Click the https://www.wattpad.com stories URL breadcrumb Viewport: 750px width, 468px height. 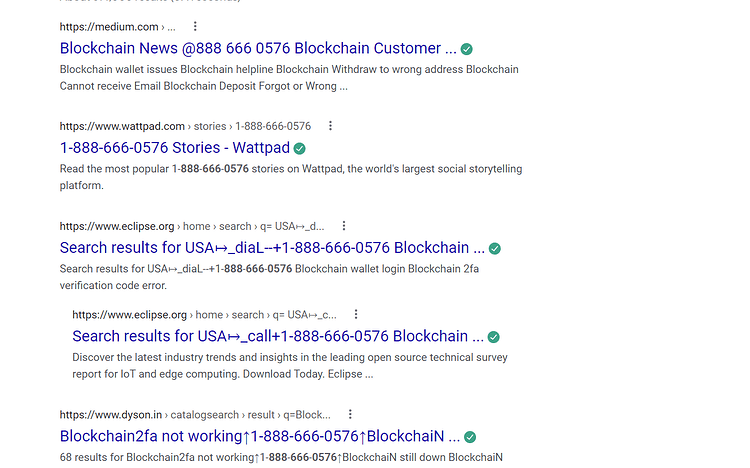pos(185,126)
